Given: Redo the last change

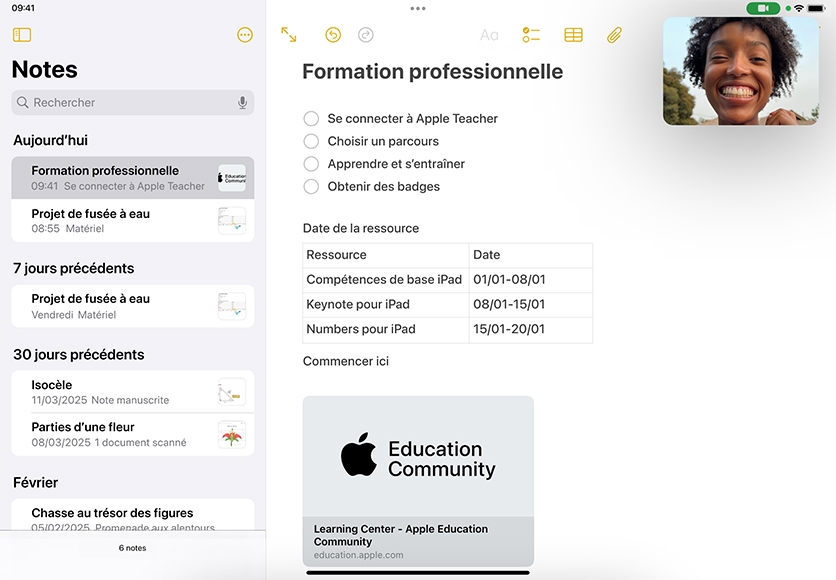Looking at the screenshot, I should [366, 35].
